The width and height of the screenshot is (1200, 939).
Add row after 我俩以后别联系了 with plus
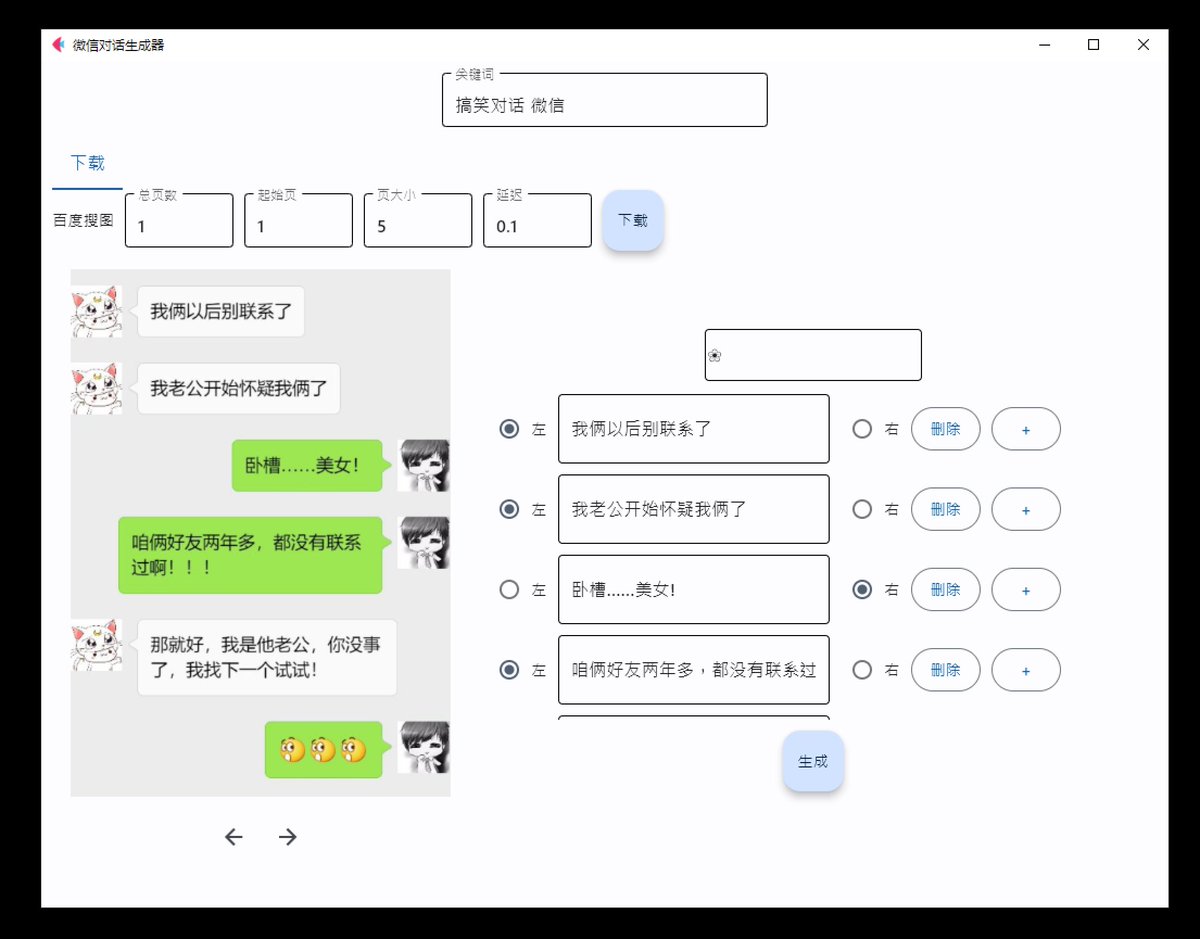click(1026, 429)
